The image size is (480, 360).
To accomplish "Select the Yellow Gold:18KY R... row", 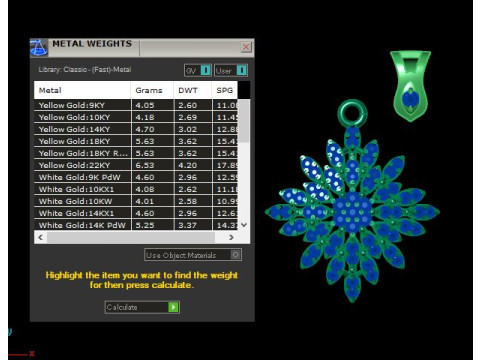I will pos(136,153).
